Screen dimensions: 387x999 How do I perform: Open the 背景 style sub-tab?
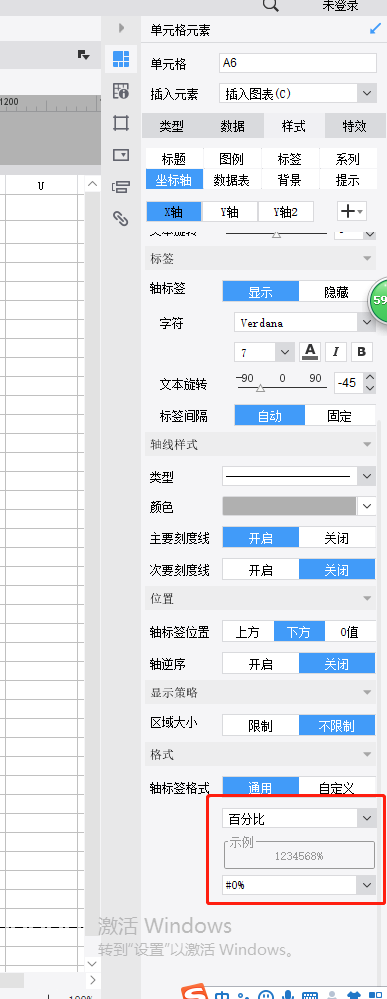tap(289, 180)
